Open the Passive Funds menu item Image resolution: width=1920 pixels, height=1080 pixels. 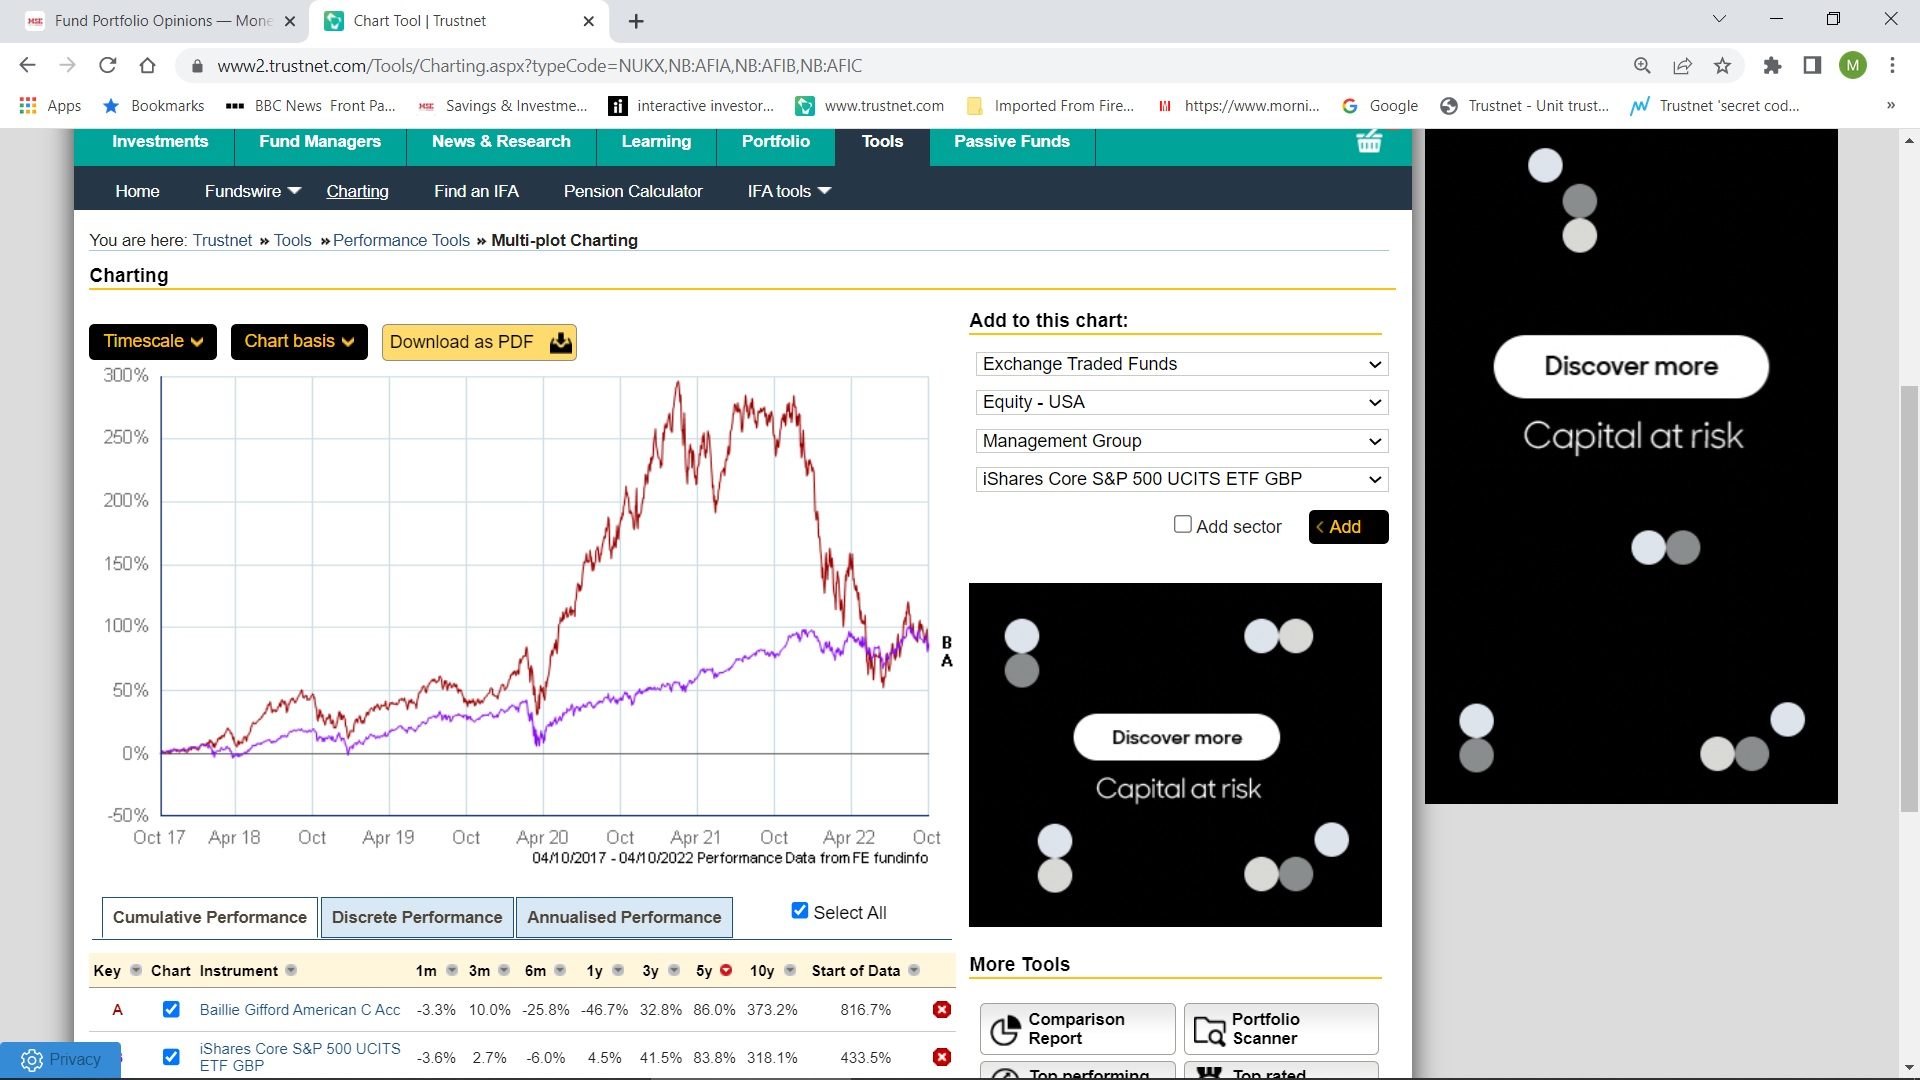click(x=1011, y=142)
